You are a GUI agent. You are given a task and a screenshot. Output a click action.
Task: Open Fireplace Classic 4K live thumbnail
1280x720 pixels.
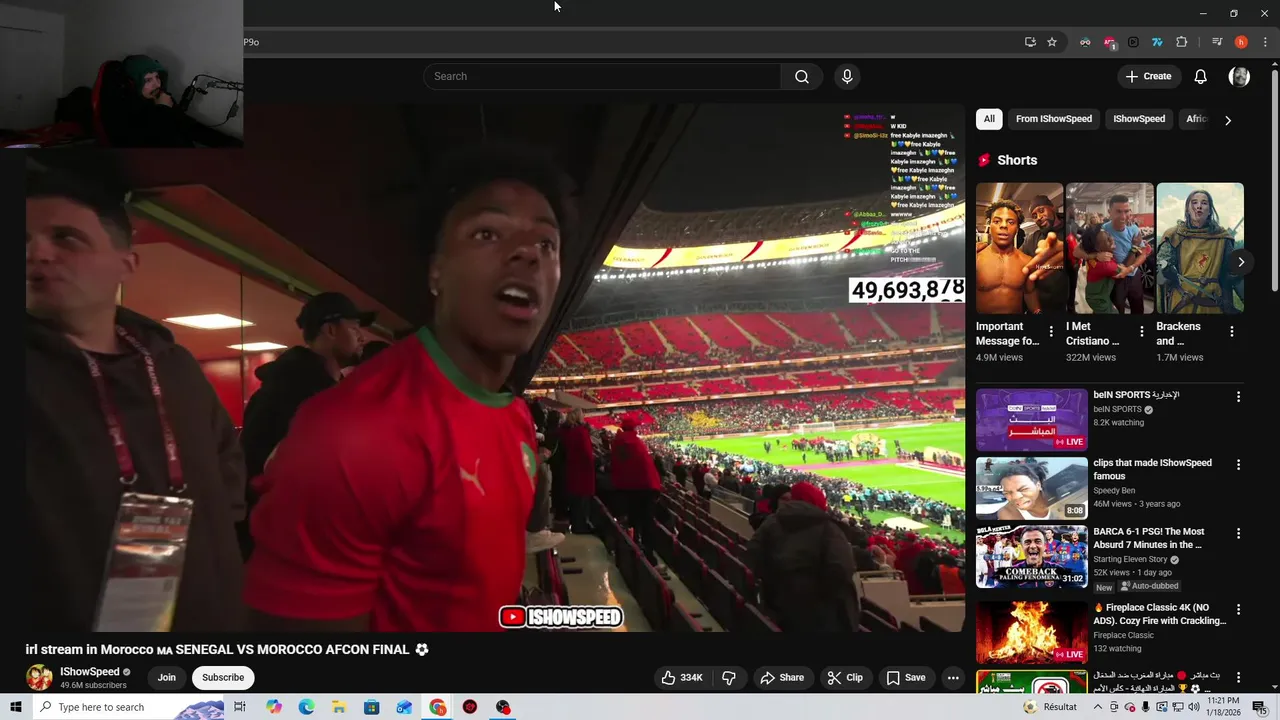click(1031, 632)
